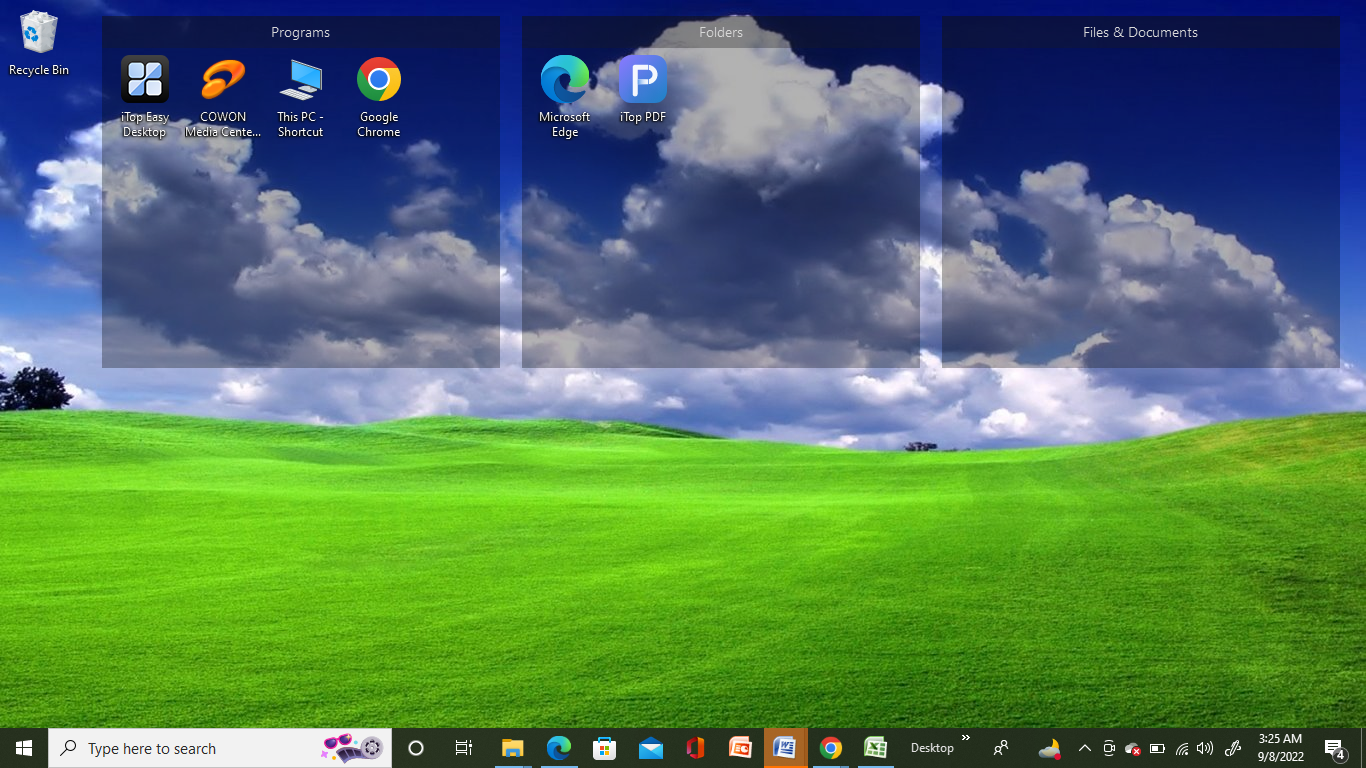The image size is (1366, 768).
Task: Select the iTop PDF desktop icon
Action: pyautogui.click(x=643, y=90)
